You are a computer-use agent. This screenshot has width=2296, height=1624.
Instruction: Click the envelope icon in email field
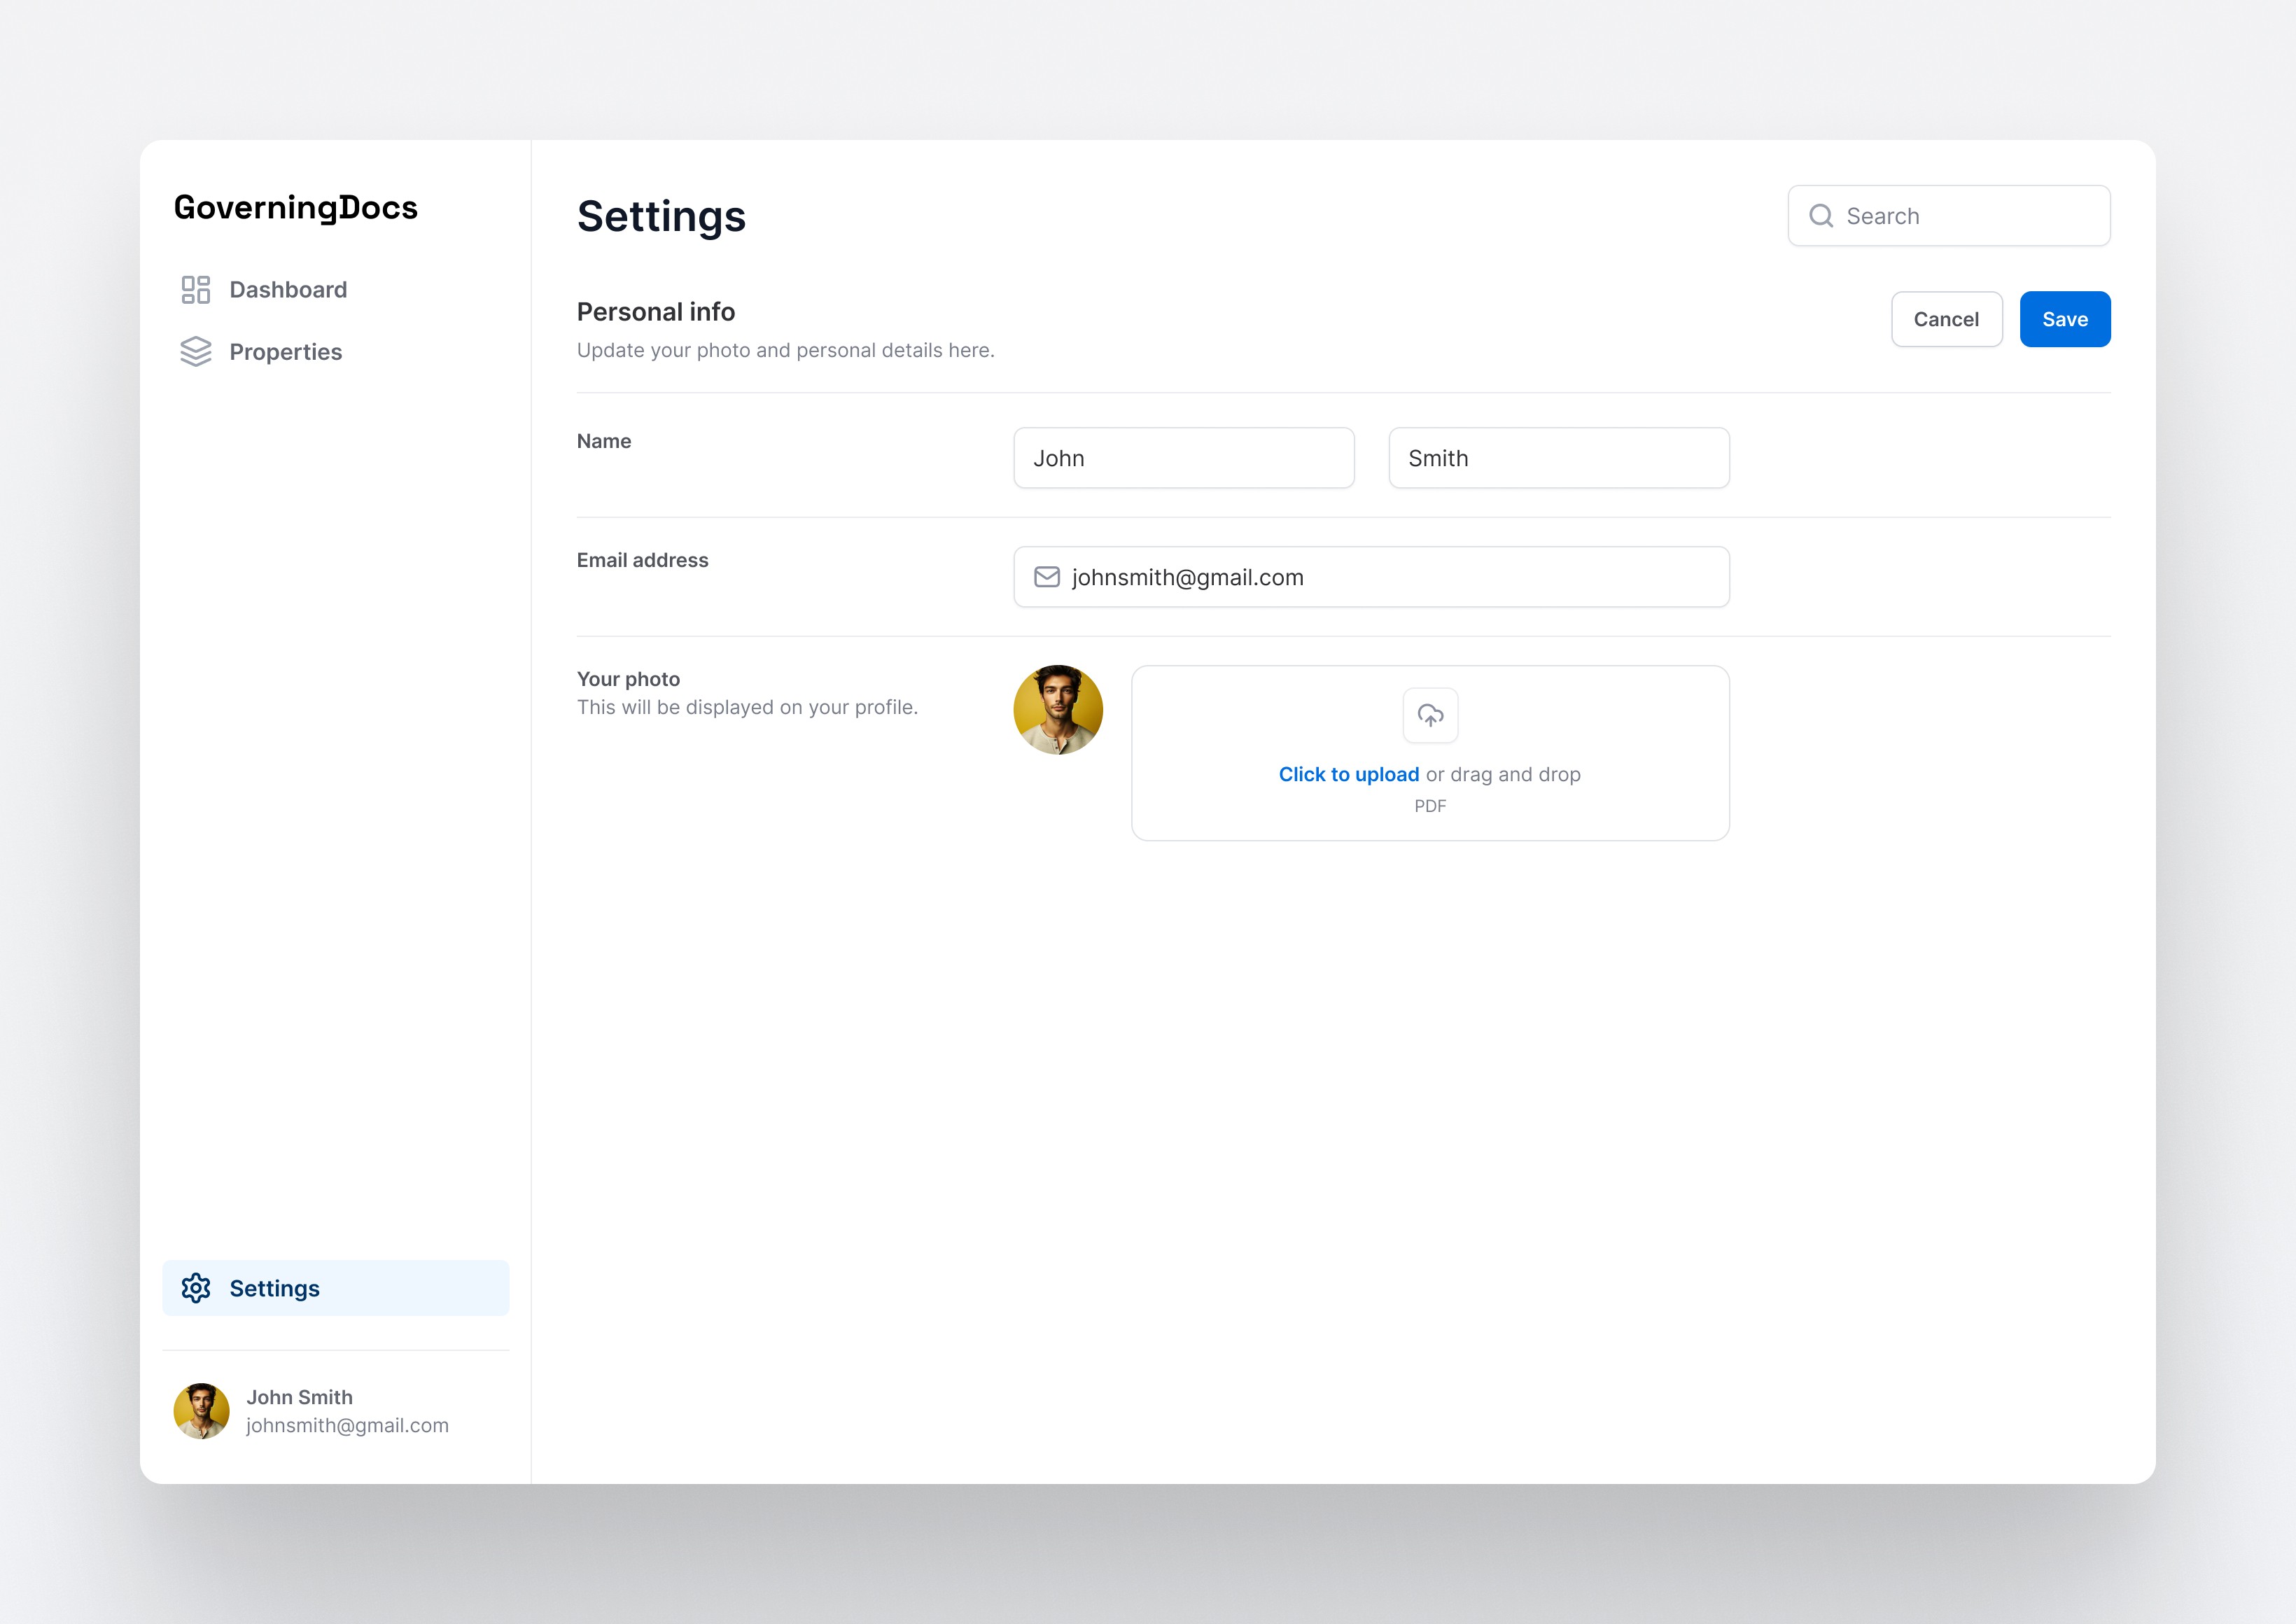pyautogui.click(x=1046, y=577)
